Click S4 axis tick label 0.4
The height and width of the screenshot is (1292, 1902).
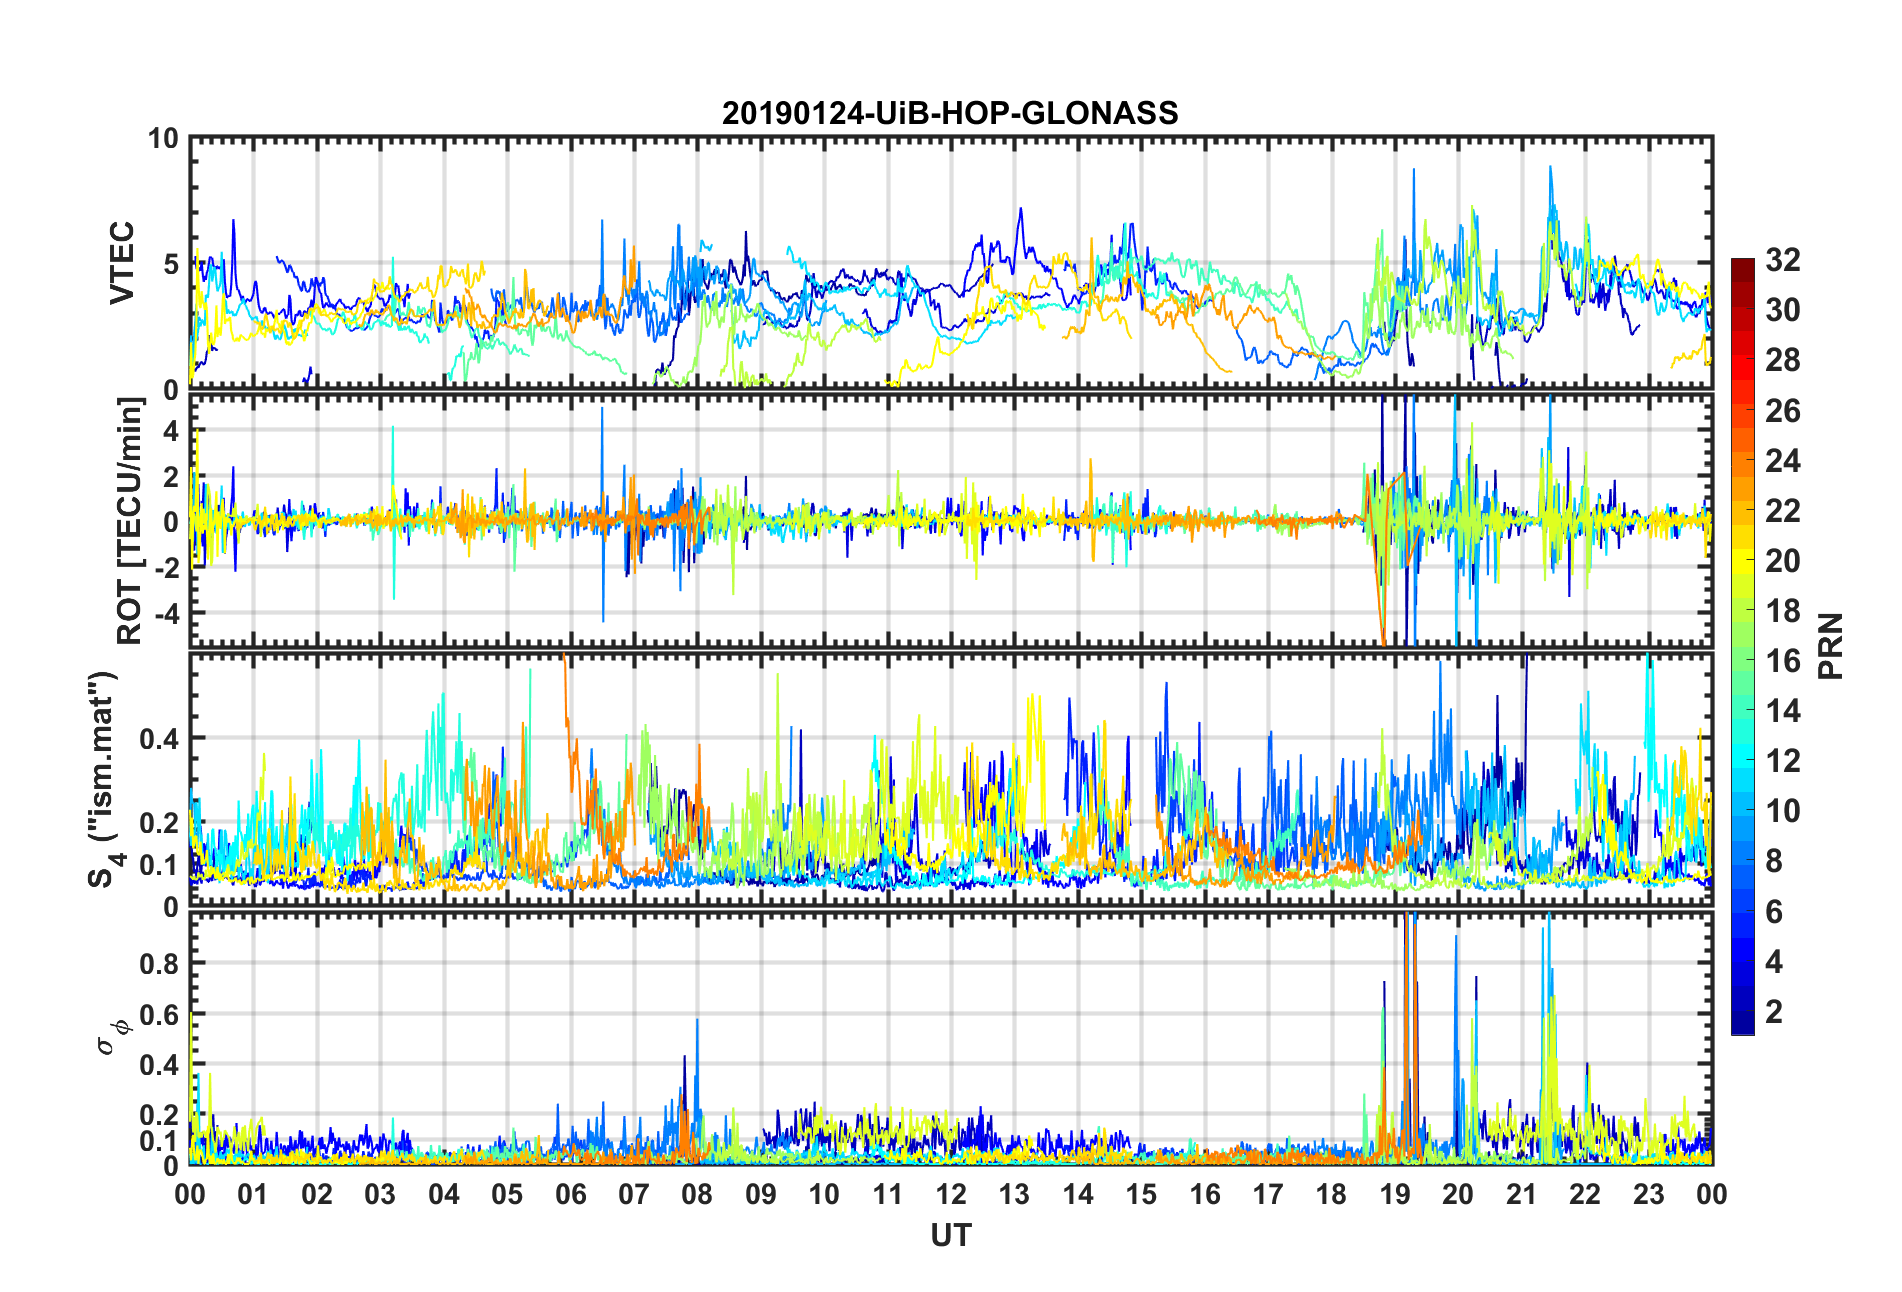click(160, 739)
